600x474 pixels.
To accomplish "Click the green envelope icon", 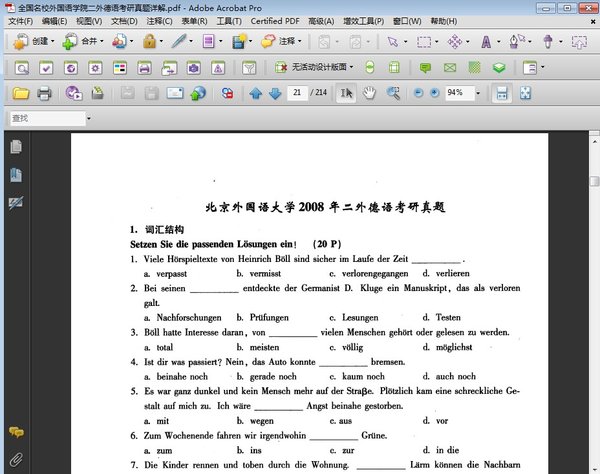I will pyautogui.click(x=450, y=68).
